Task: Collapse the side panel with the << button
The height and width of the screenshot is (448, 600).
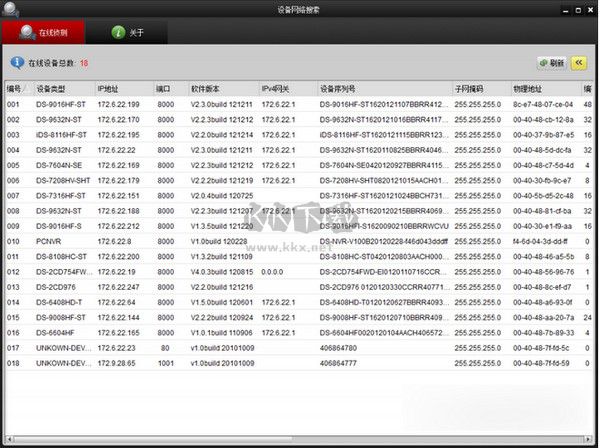Action: (579, 62)
